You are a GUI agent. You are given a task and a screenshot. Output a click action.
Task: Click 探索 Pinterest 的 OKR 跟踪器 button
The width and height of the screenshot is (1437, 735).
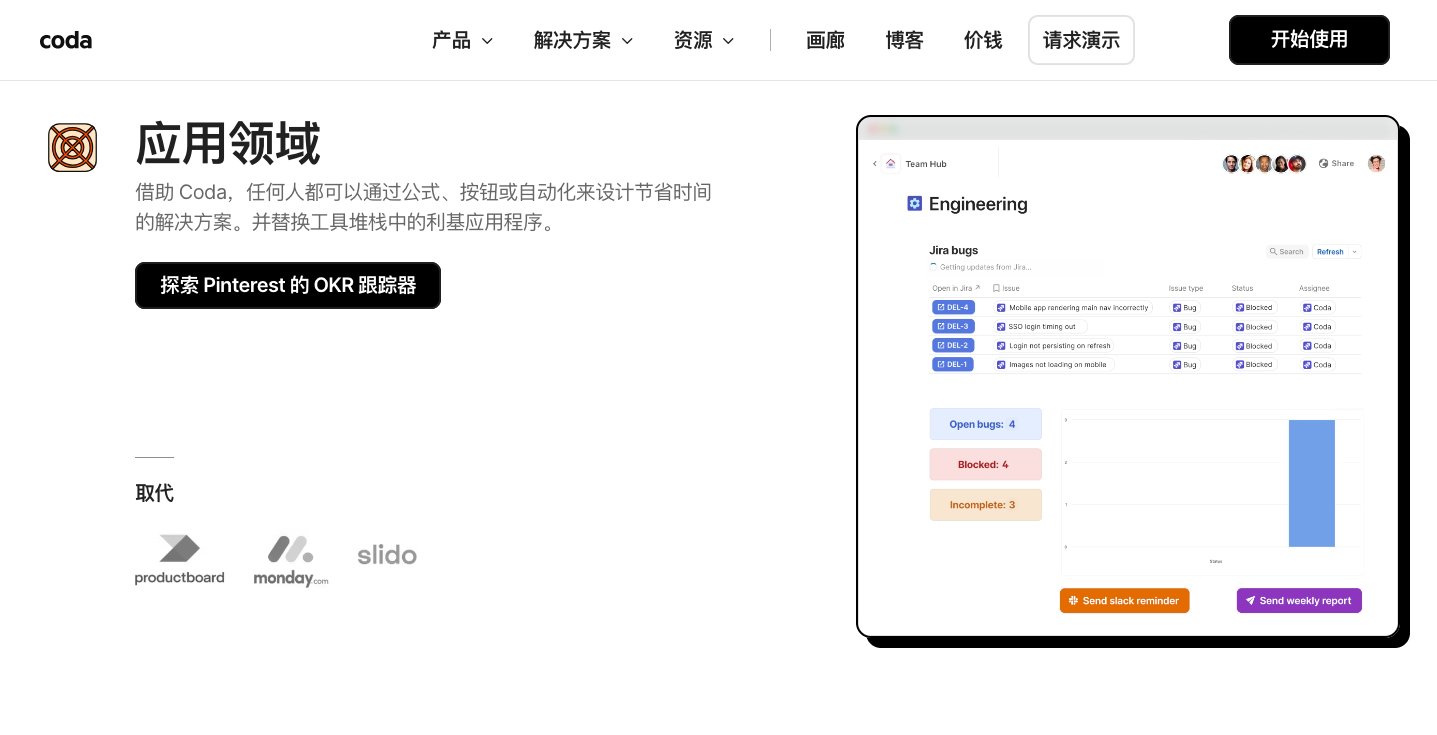288,285
